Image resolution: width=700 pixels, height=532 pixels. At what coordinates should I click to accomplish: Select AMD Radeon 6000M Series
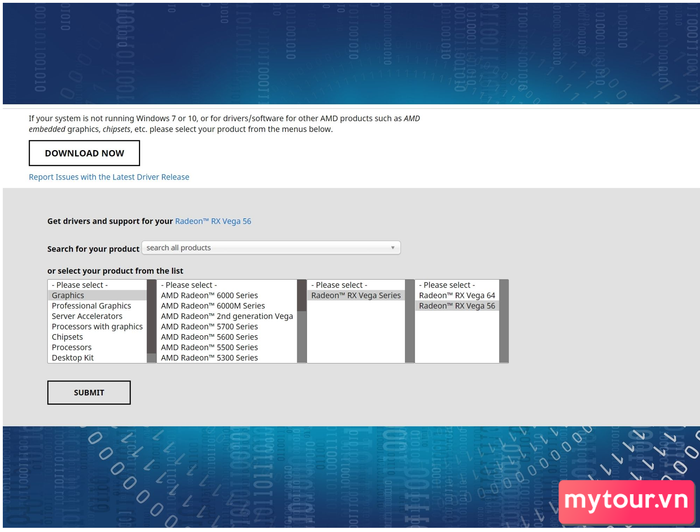(227, 306)
